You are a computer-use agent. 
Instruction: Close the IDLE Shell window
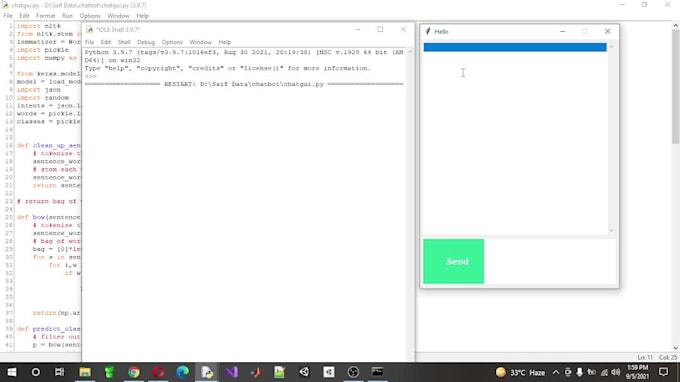pyautogui.click(x=403, y=29)
